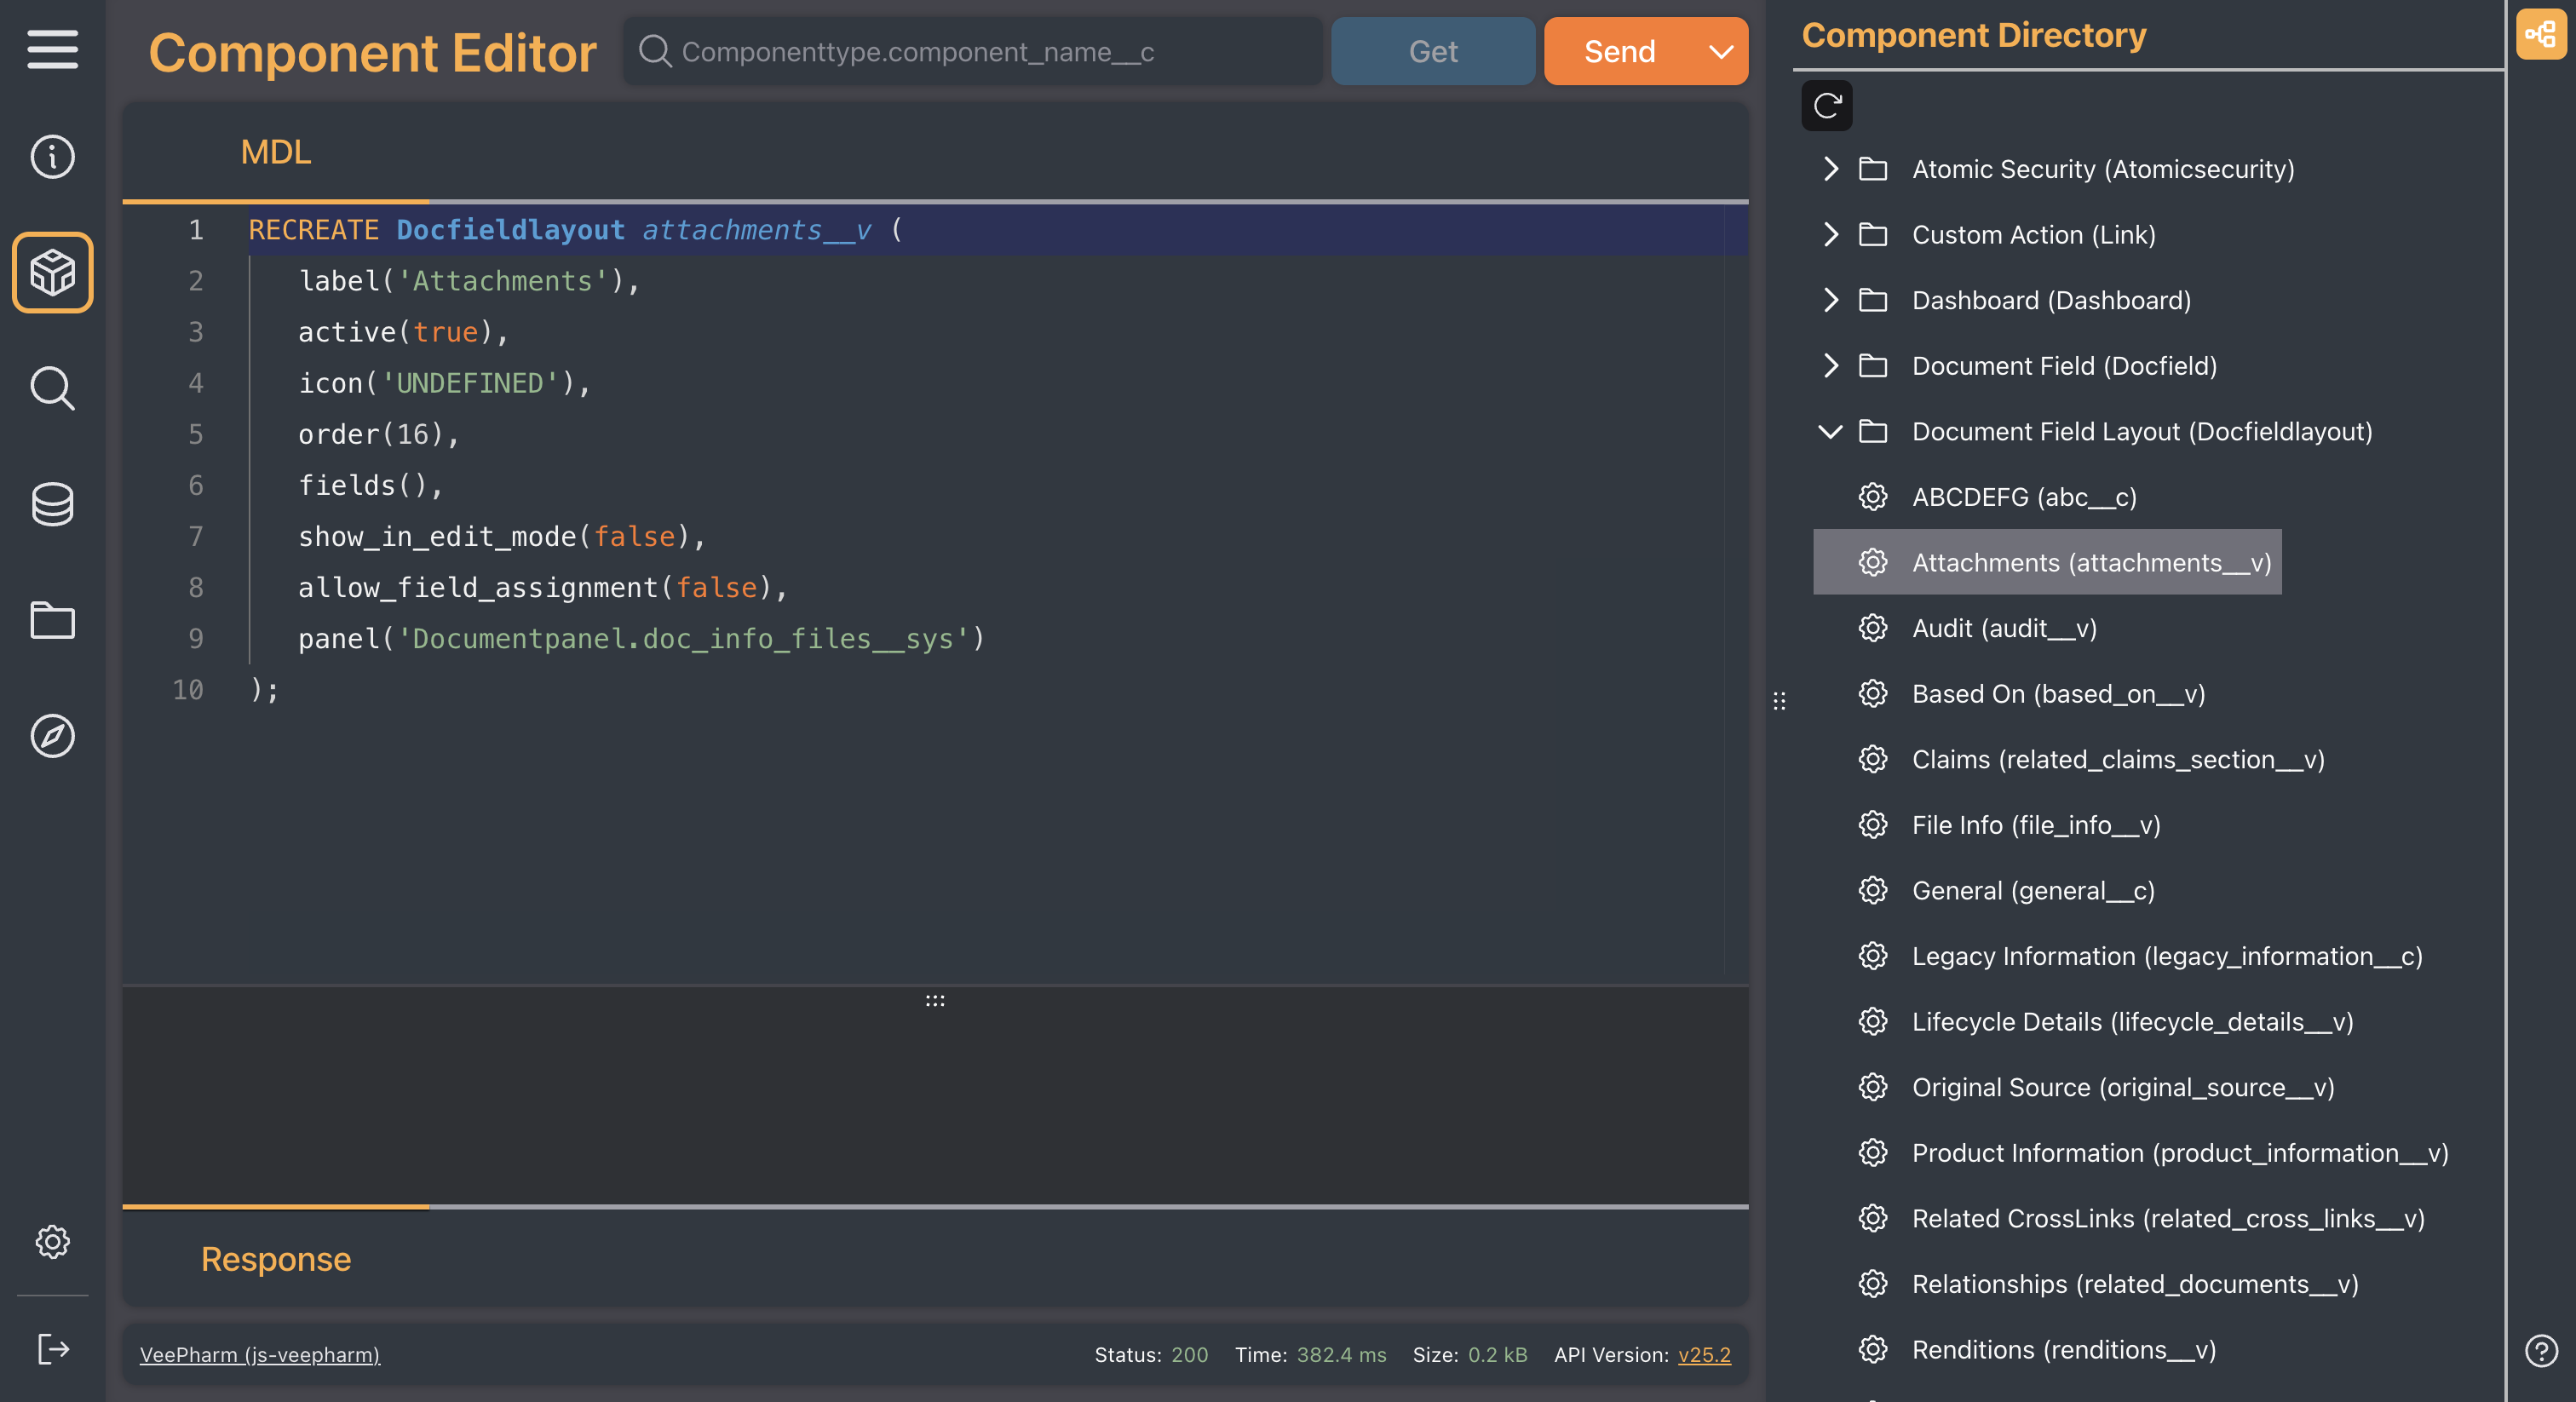The height and width of the screenshot is (1402, 2576).
Task: Click the horizontal editor-response divider handle
Action: tap(934, 1001)
